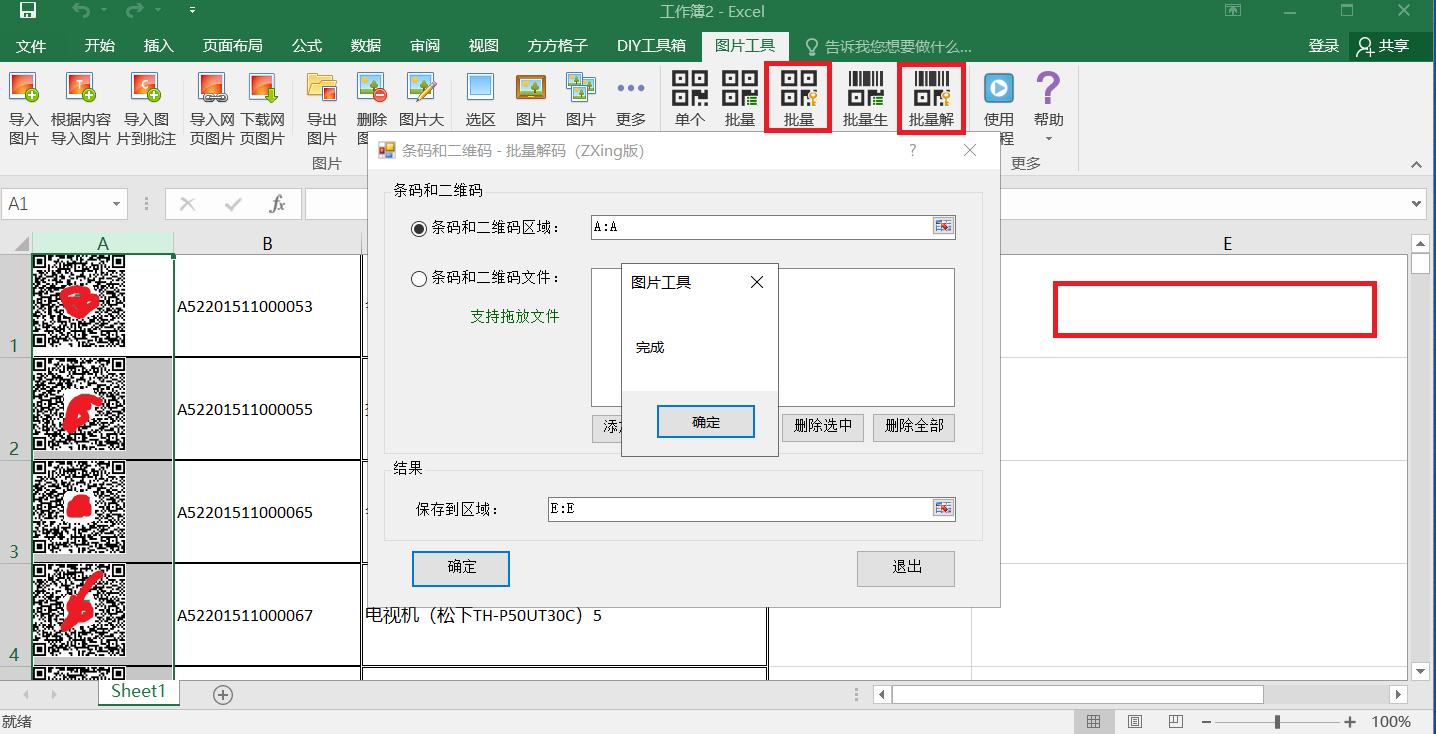Click the 使用教程 play icon

(998, 88)
